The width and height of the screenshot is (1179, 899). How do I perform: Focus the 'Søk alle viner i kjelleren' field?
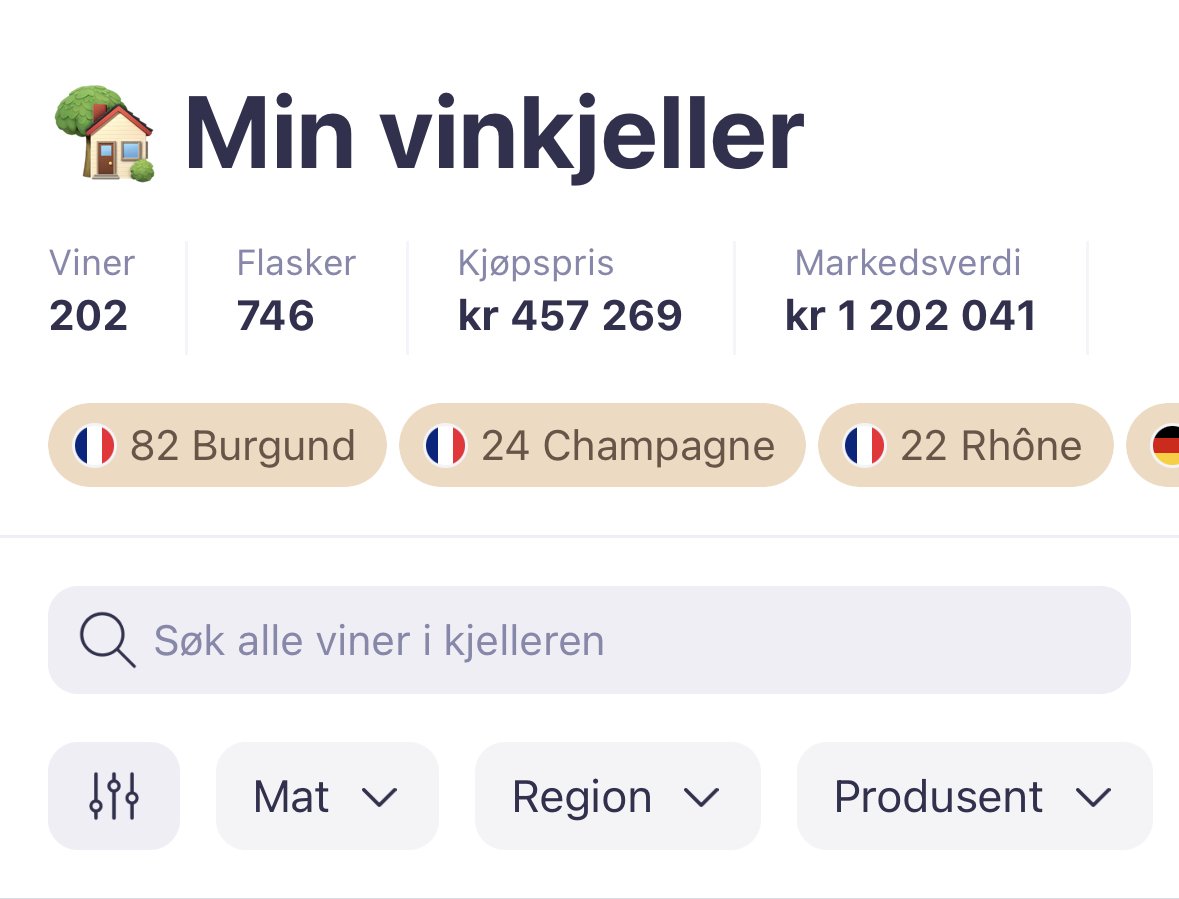(x=589, y=640)
